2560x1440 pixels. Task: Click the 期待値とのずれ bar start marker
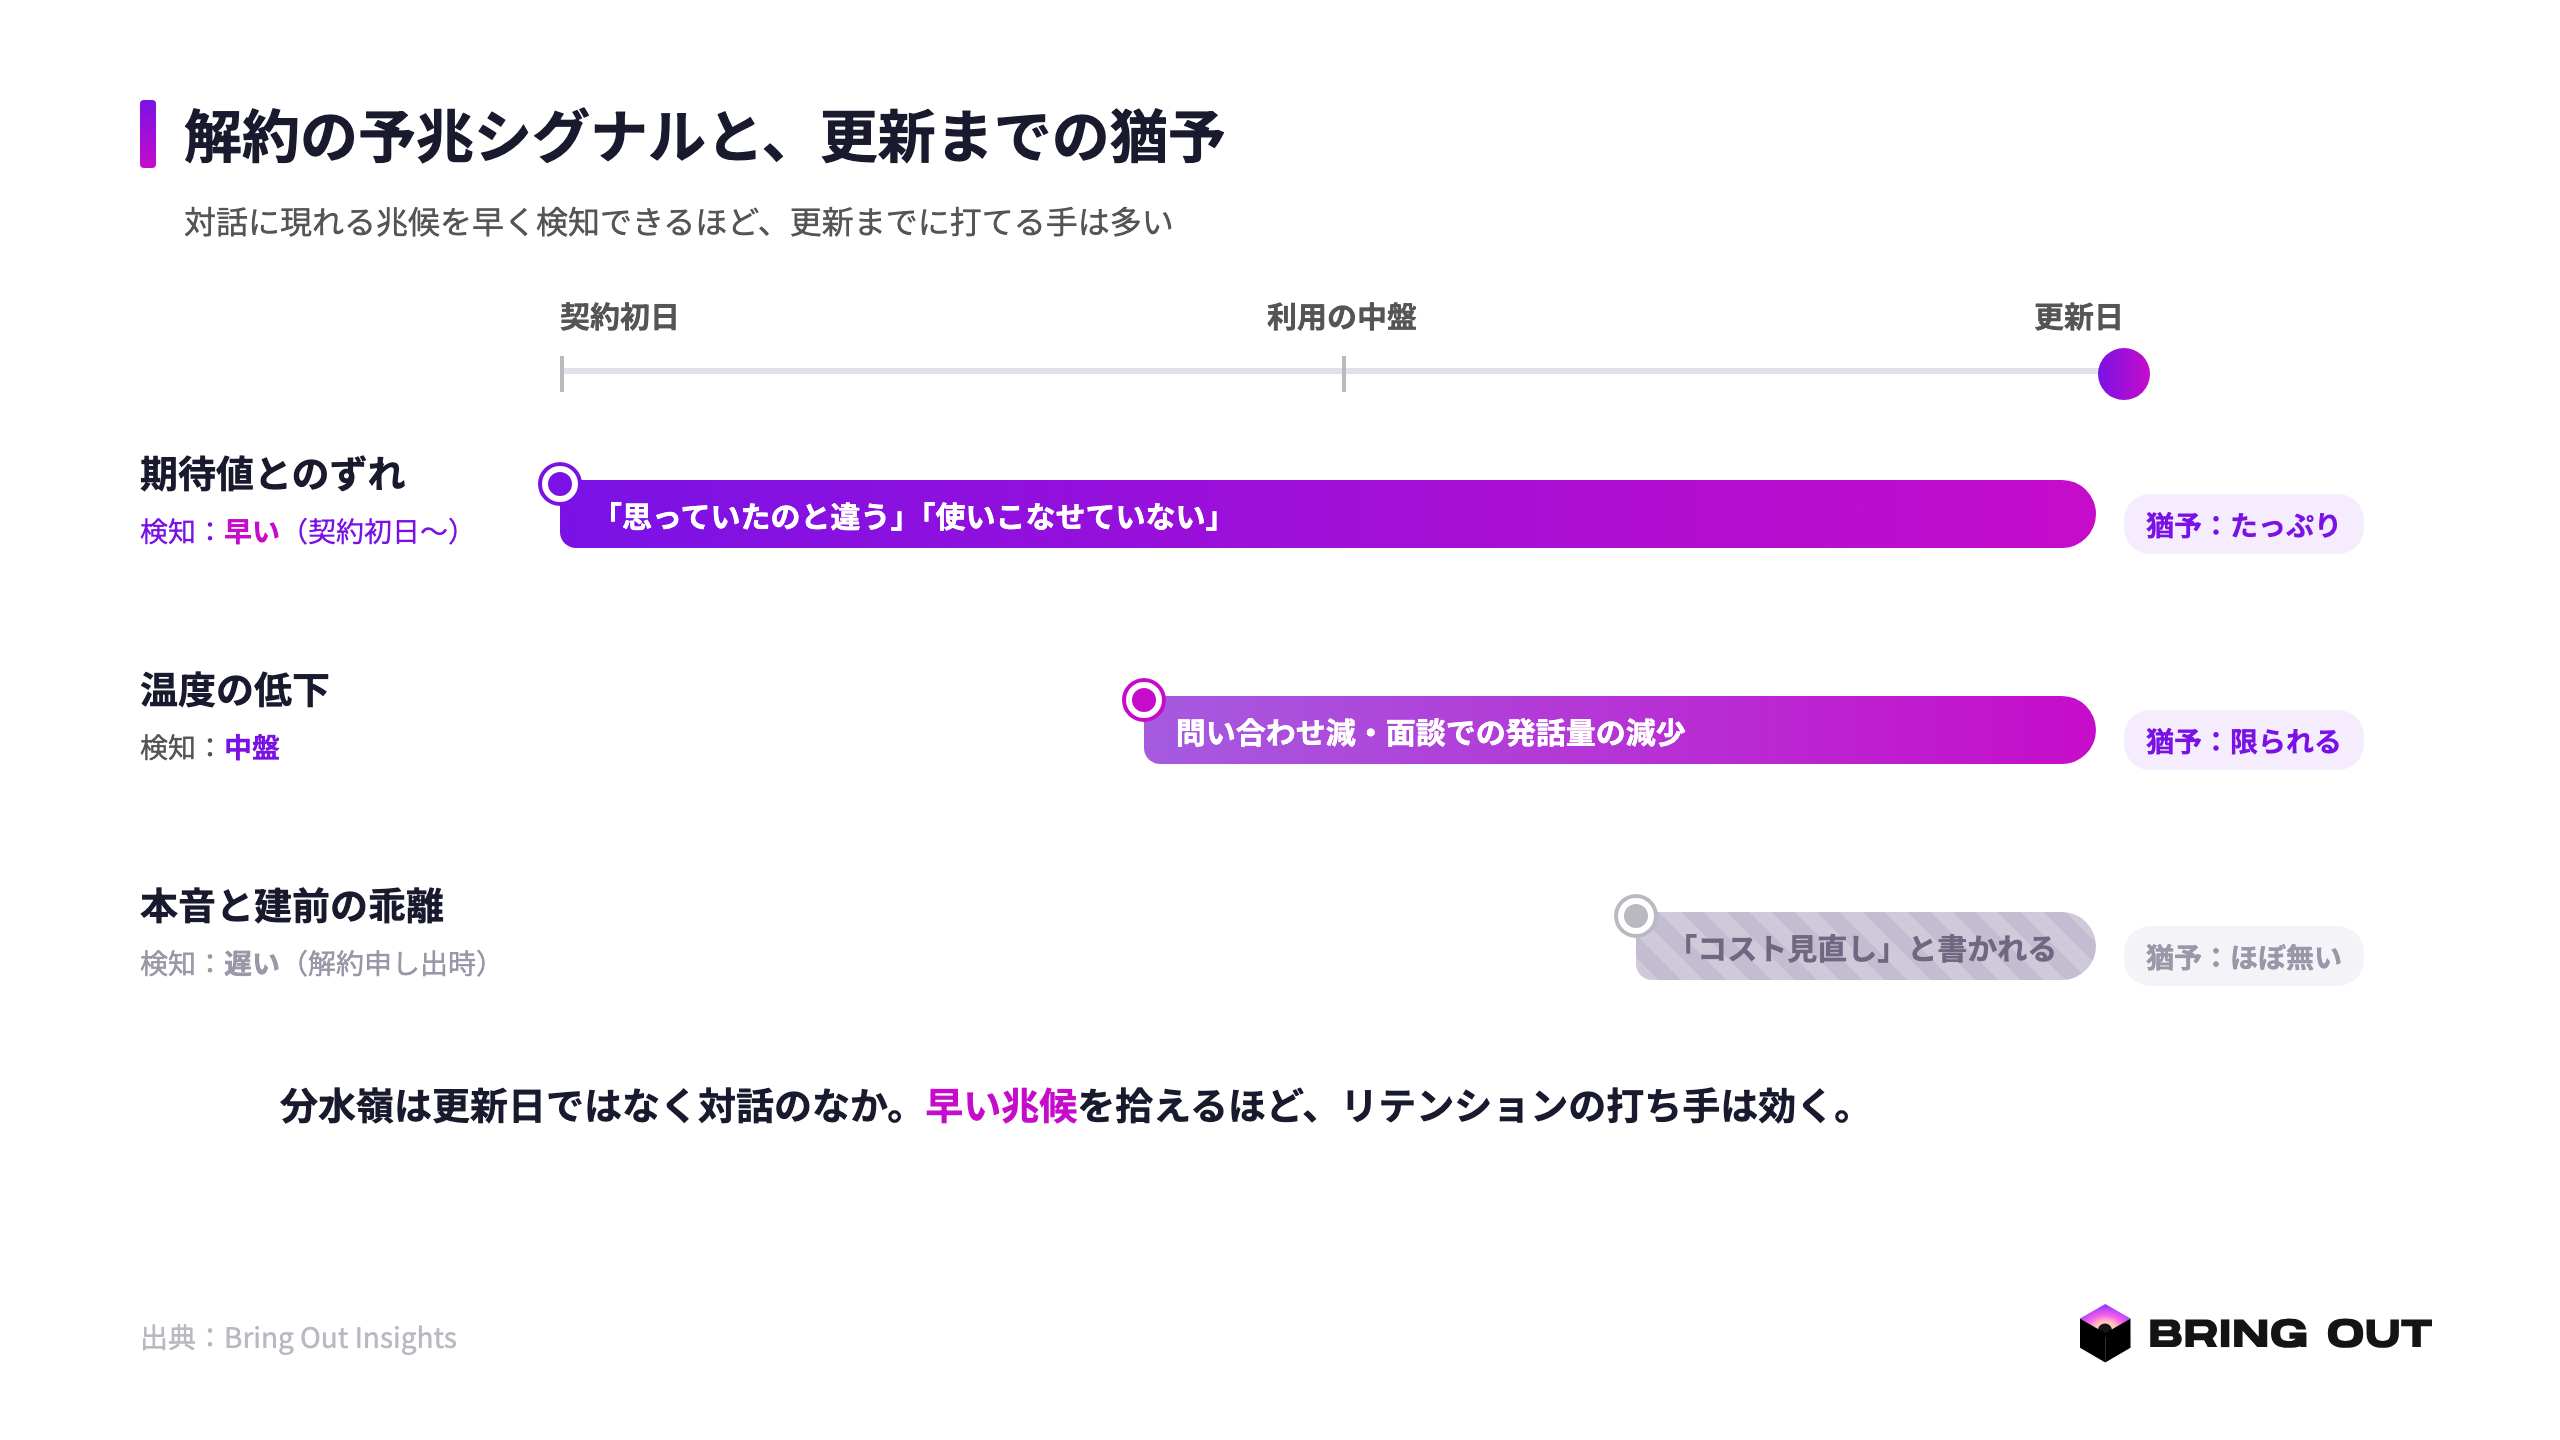point(560,484)
